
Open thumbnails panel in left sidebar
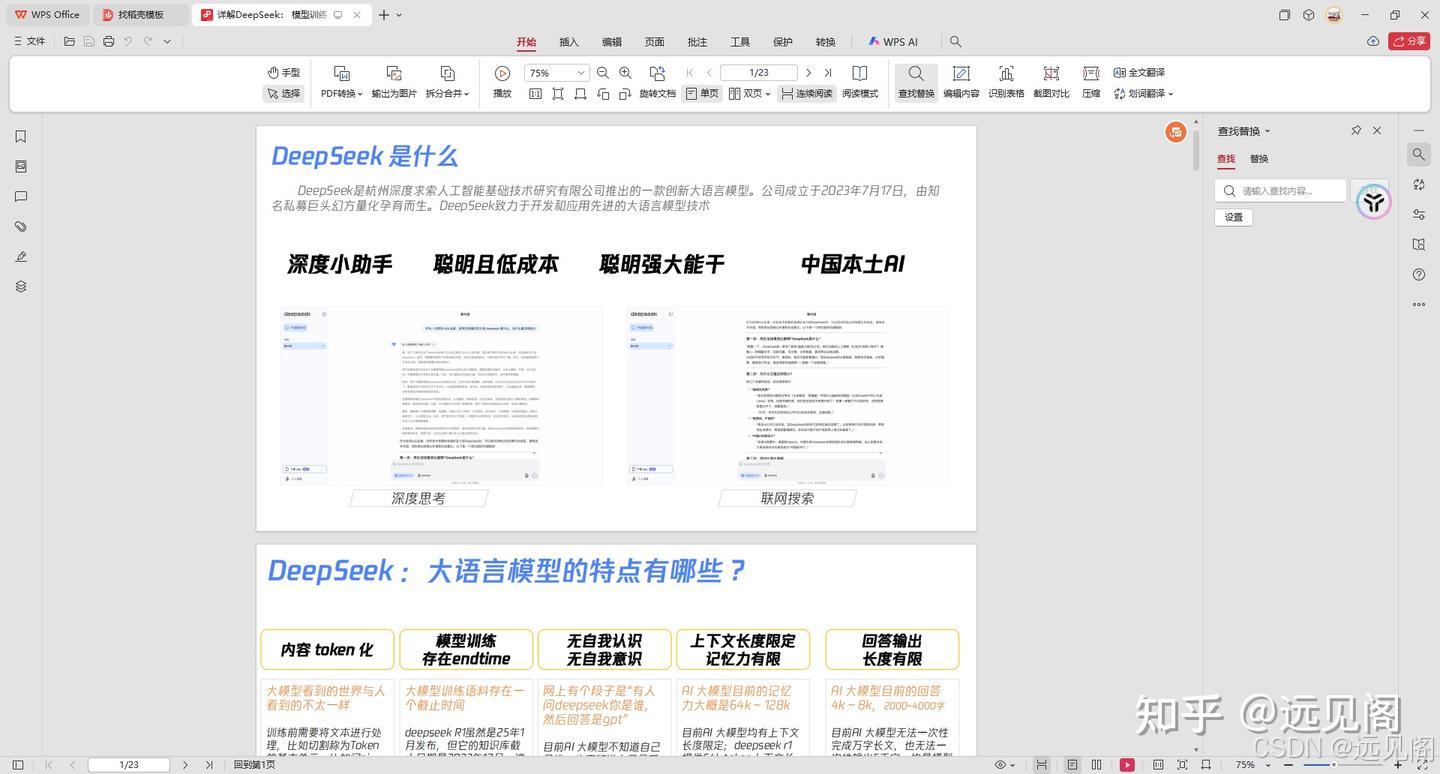click(21, 167)
